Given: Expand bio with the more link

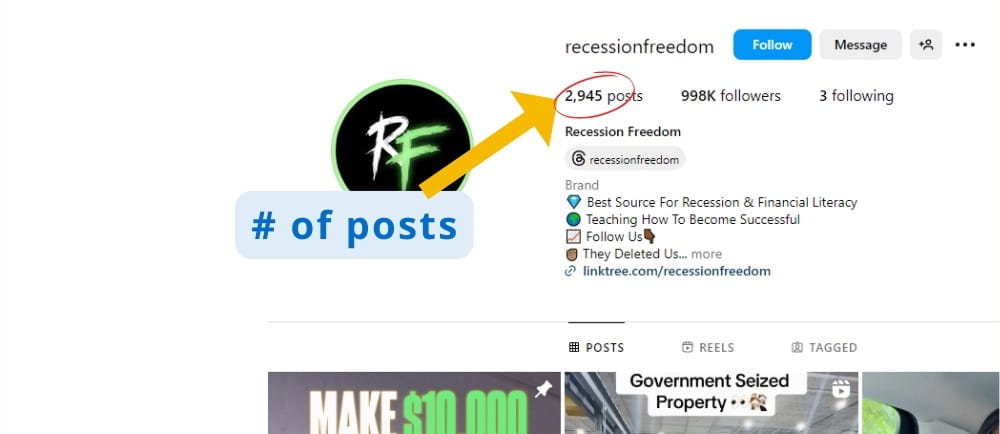Looking at the screenshot, I should coord(707,254).
